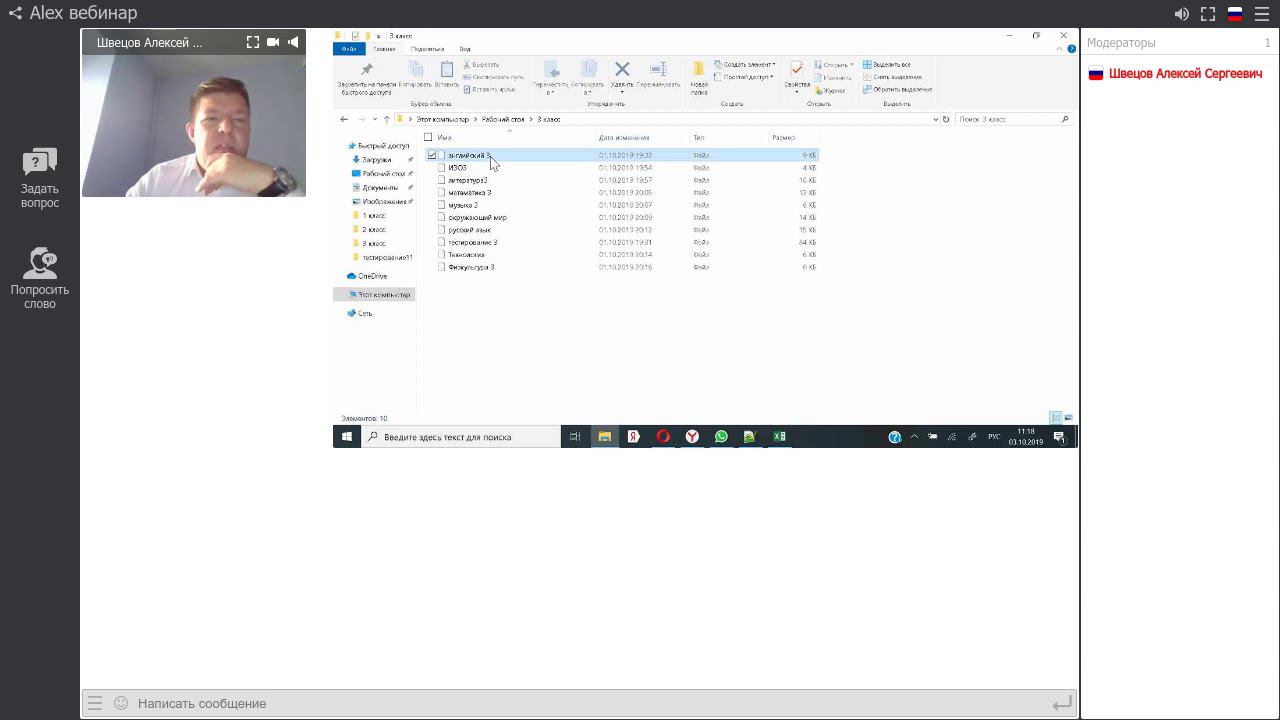Tick the select-all checkbox beside Имя
1280x720 pixels.
tap(428, 137)
